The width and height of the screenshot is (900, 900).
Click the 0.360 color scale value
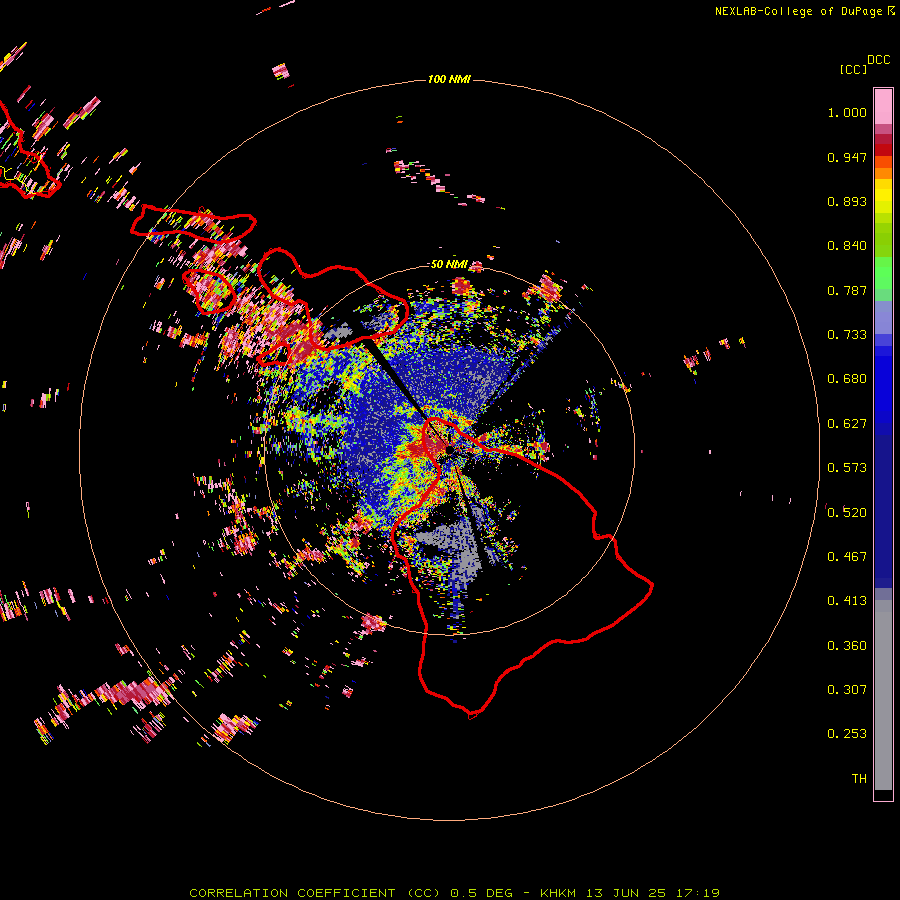click(847, 646)
